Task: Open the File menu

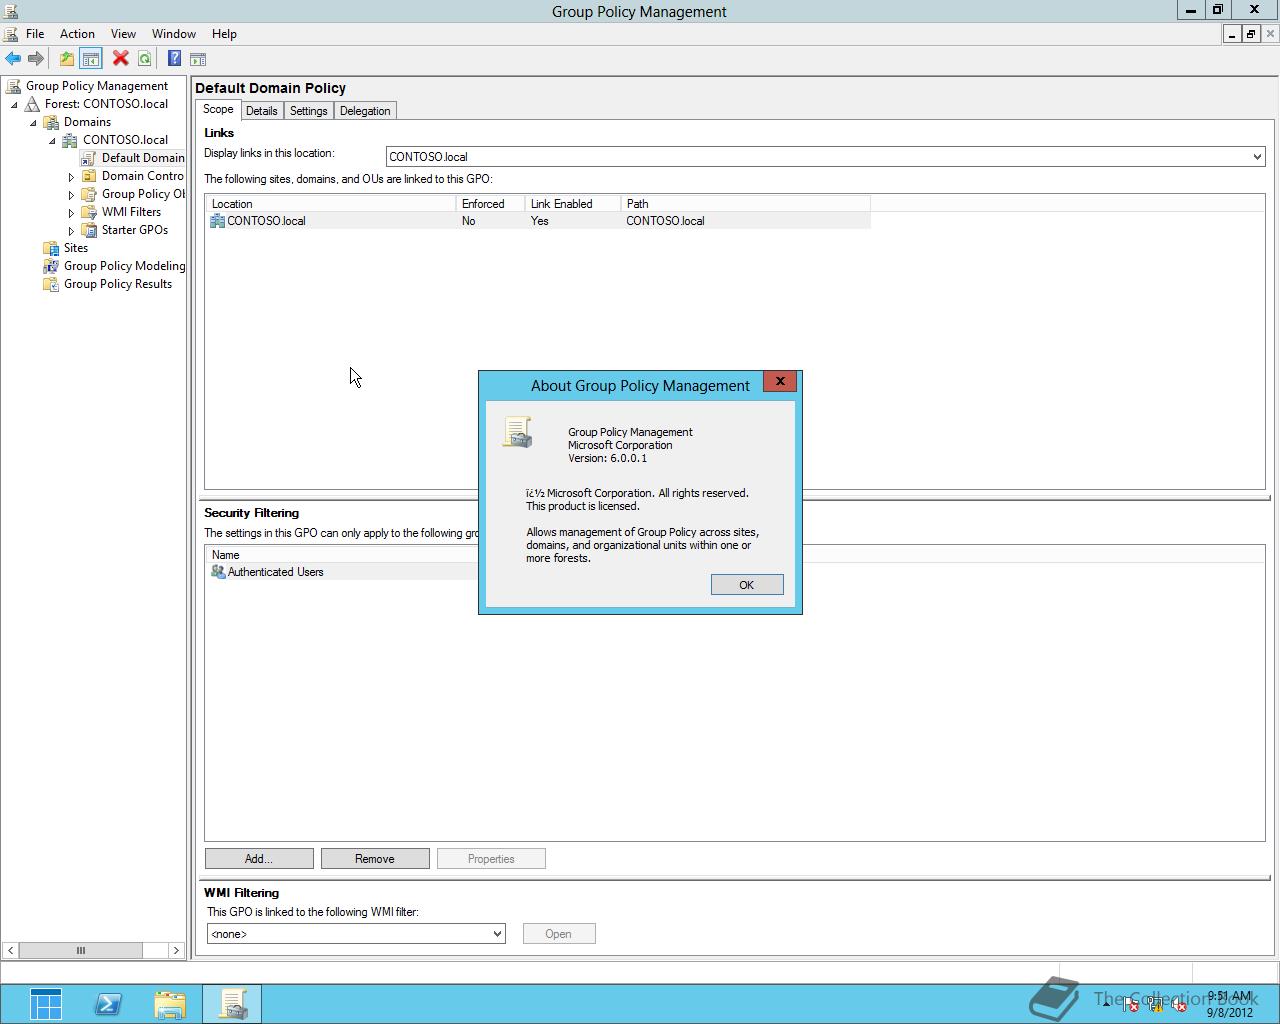Action: pos(35,34)
